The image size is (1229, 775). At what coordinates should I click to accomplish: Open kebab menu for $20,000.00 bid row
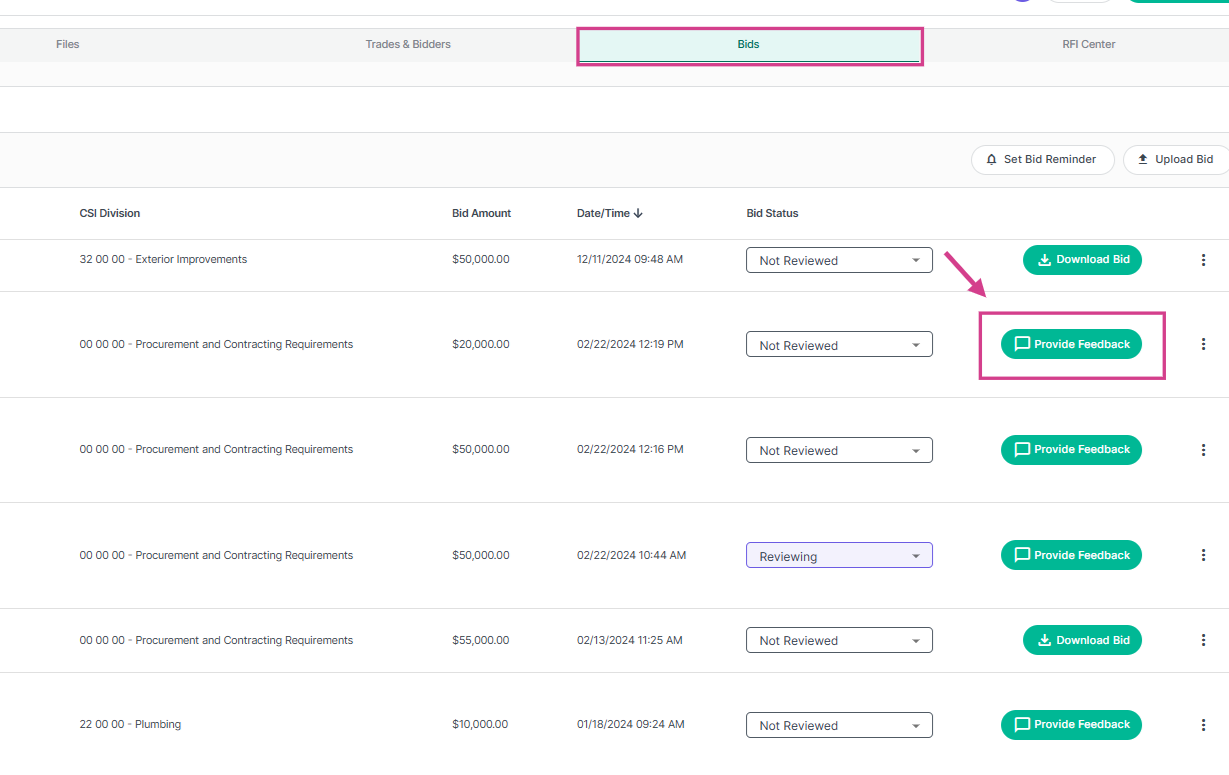(1203, 344)
